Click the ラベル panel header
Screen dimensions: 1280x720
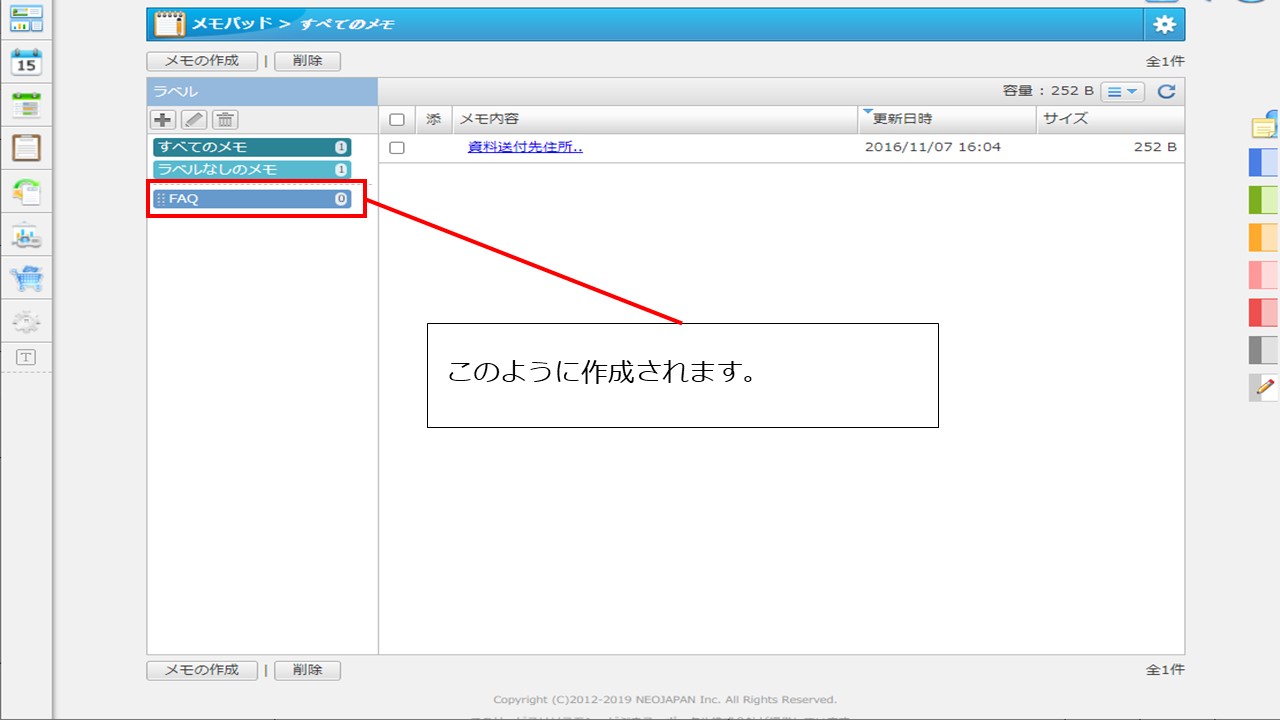pos(262,92)
